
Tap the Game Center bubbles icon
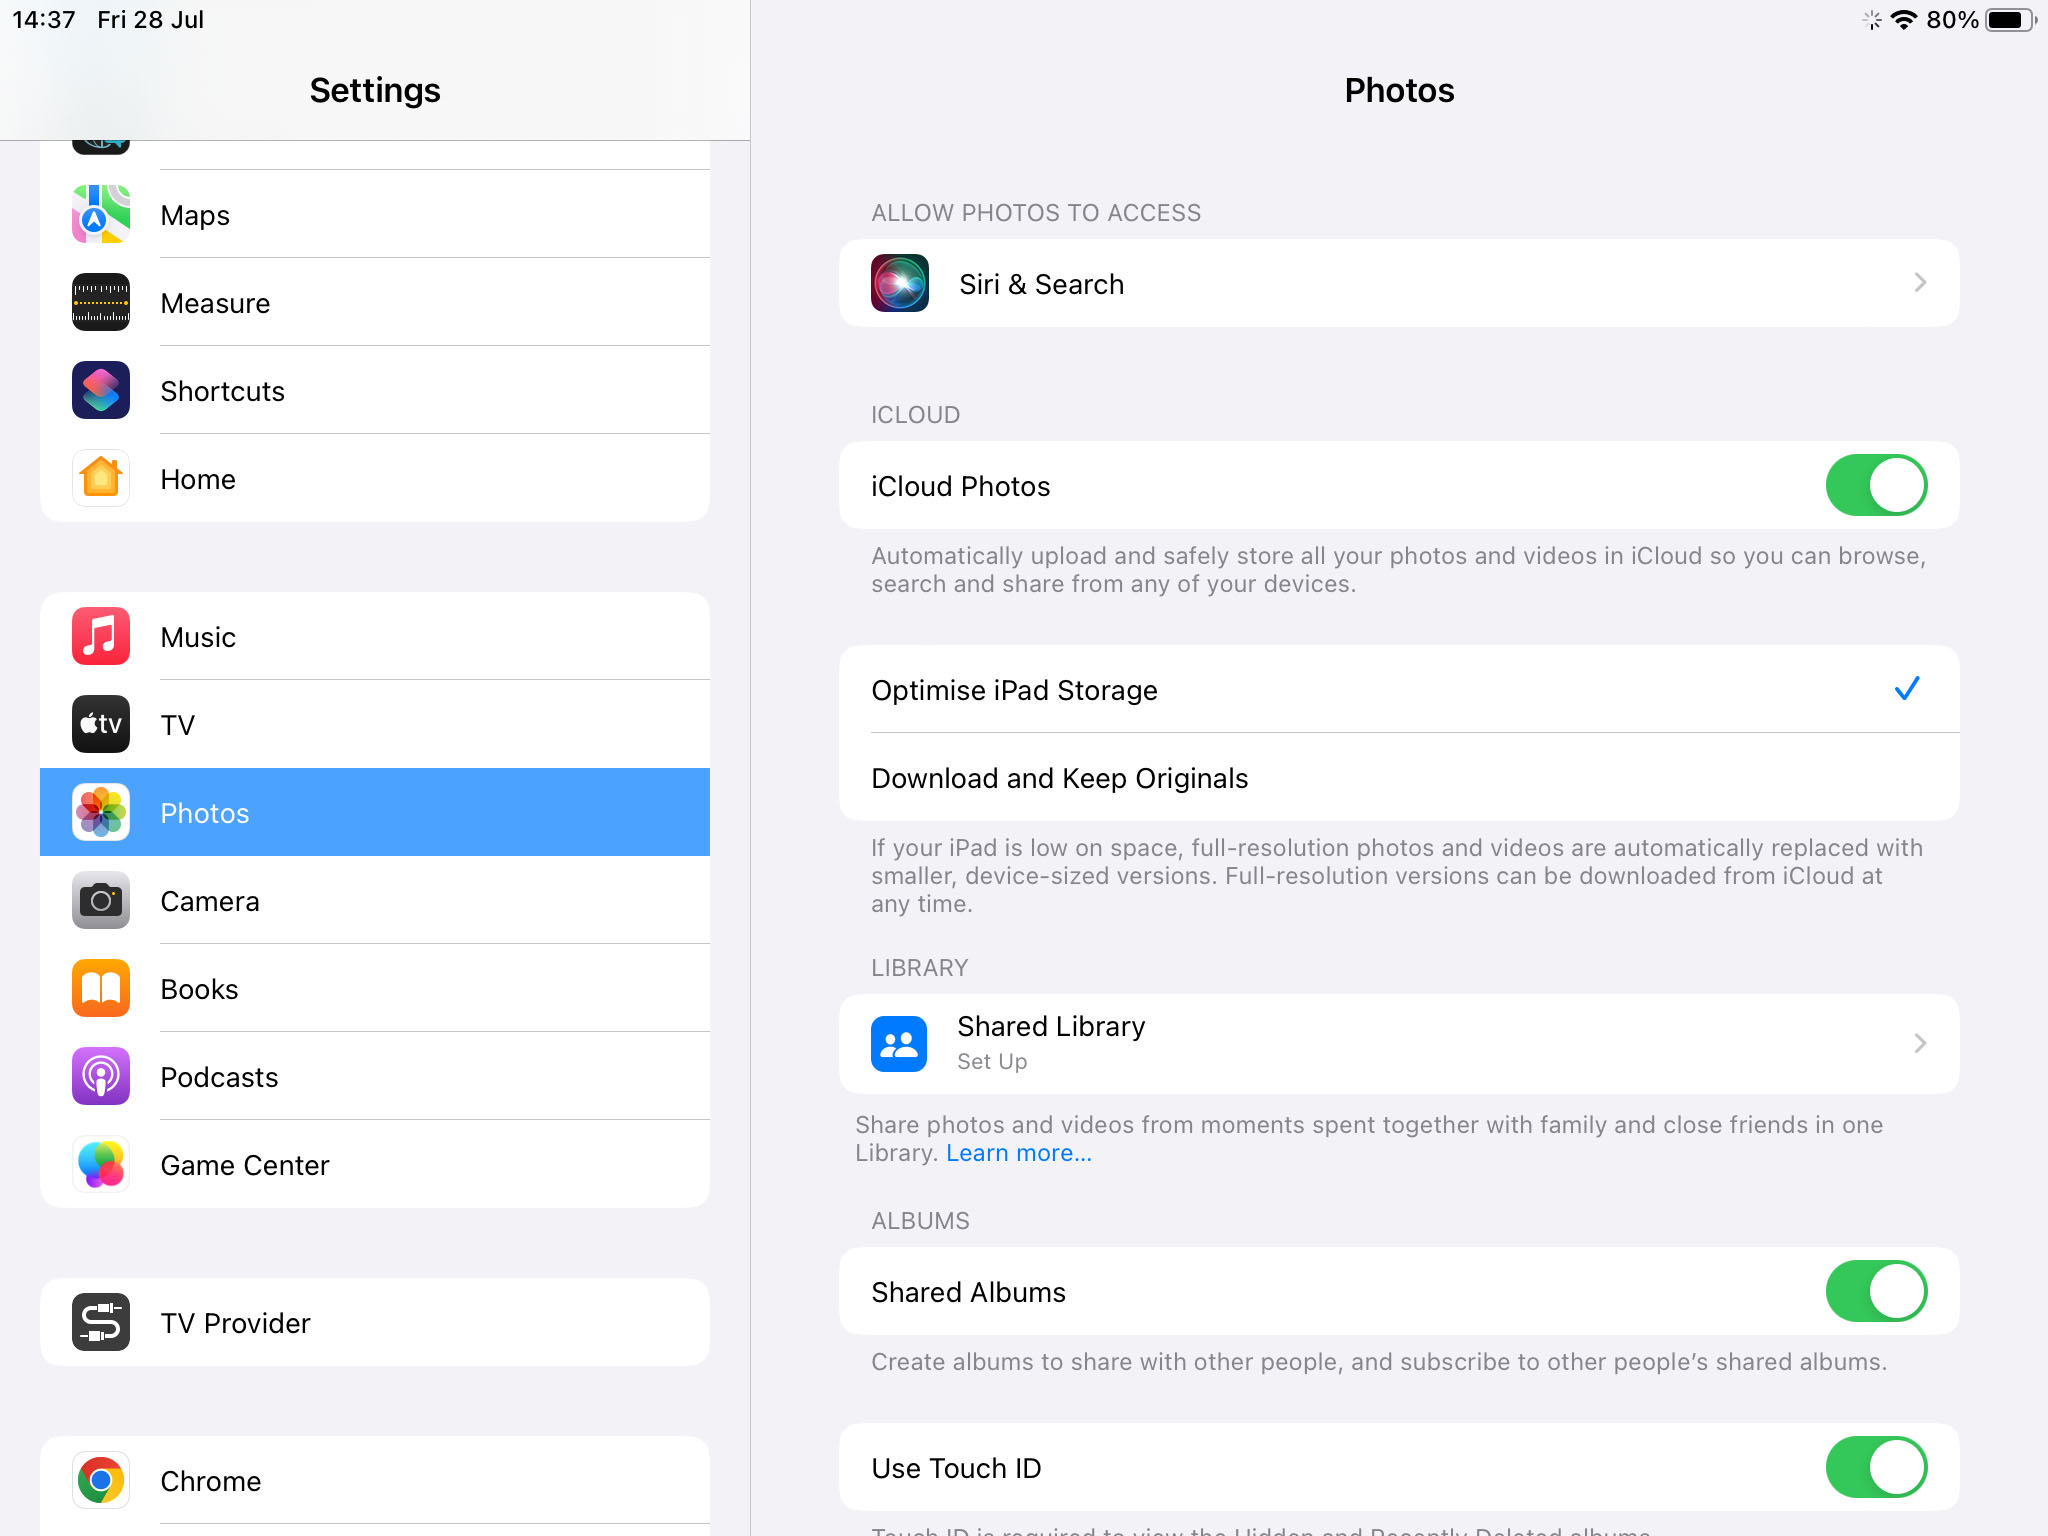tap(101, 1164)
